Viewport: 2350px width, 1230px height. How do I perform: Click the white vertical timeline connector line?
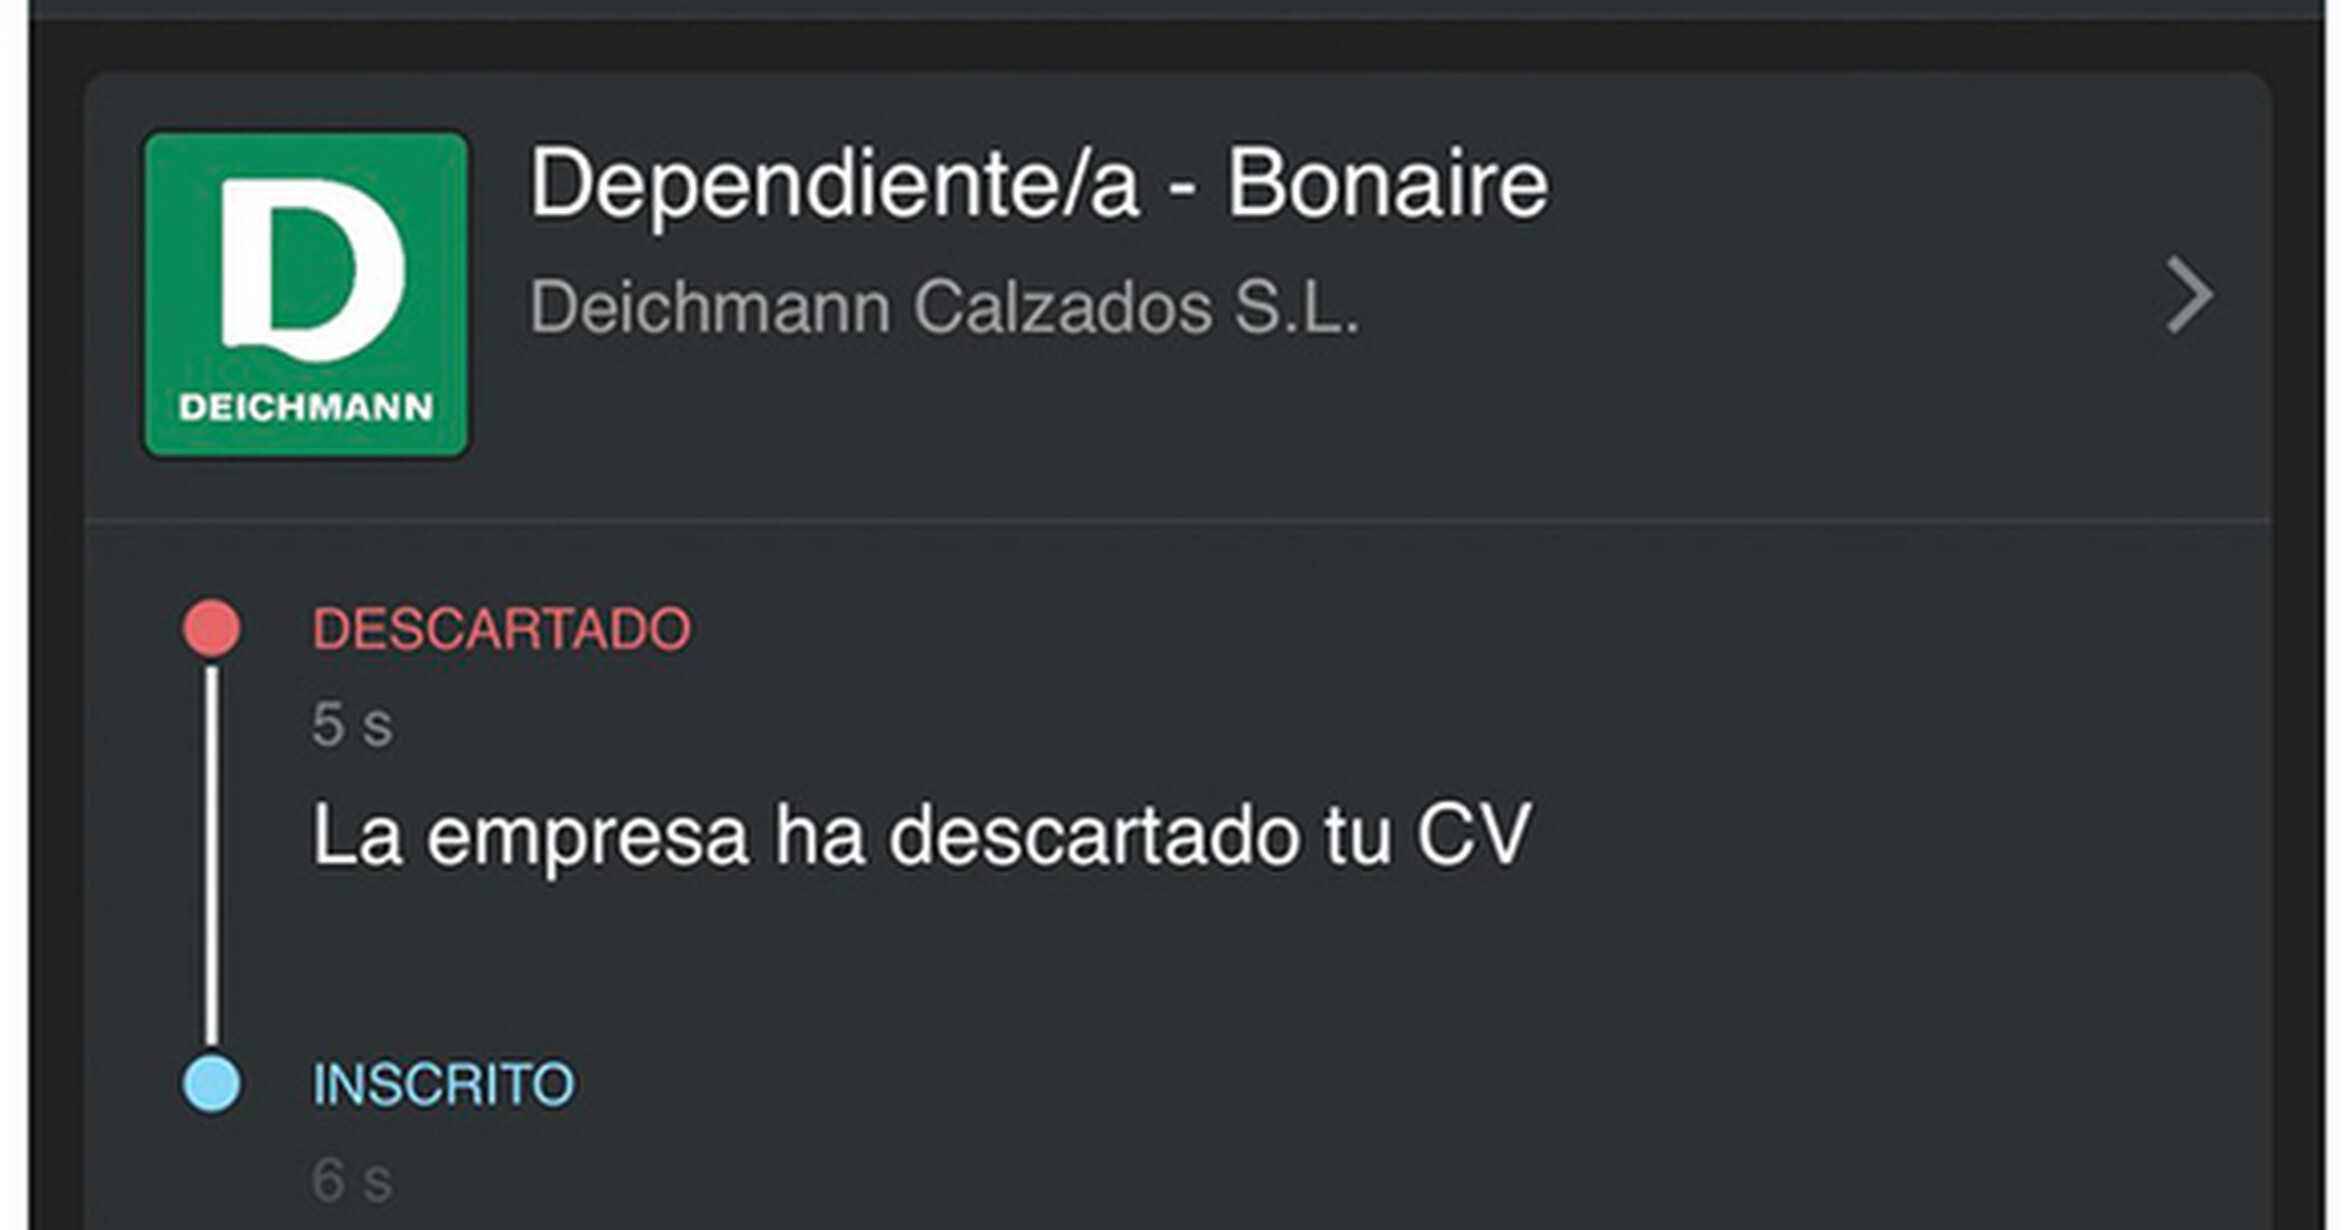click(211, 855)
